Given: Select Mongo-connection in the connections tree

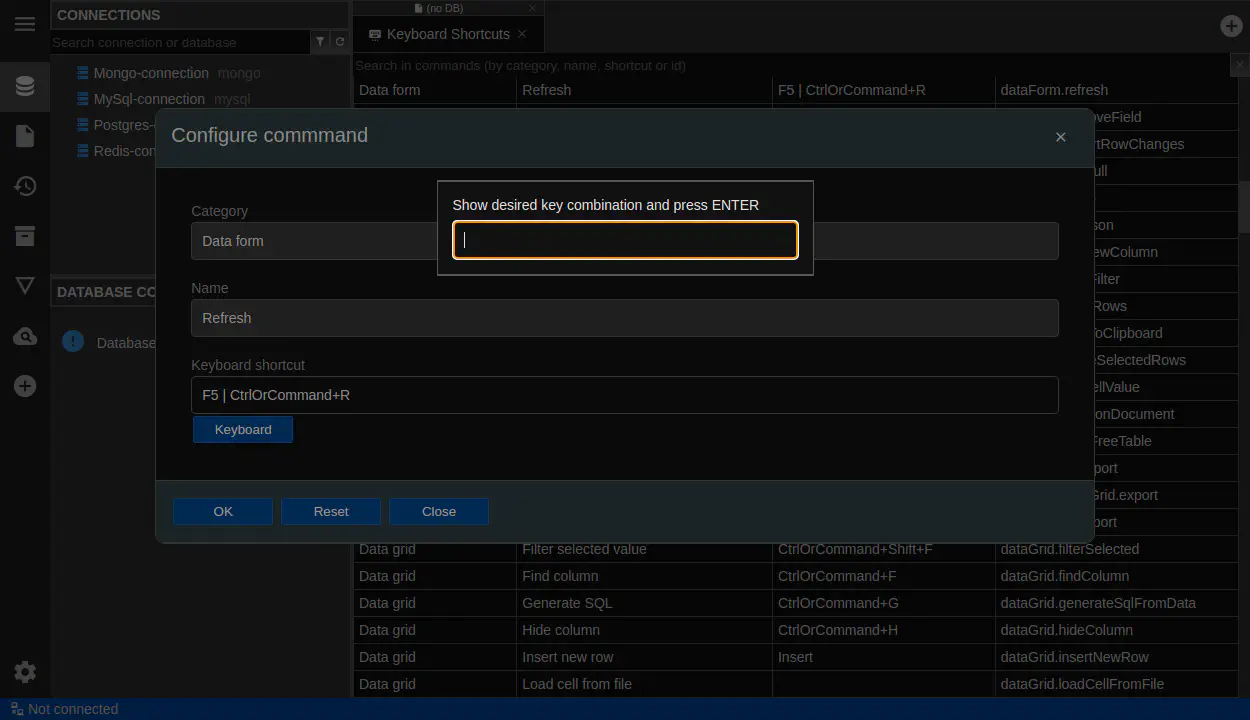Looking at the screenshot, I should pyautogui.click(x=150, y=73).
